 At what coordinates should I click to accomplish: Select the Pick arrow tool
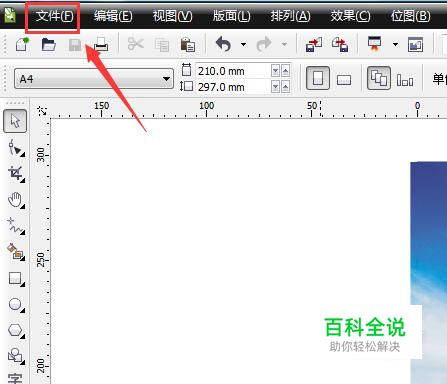(x=15, y=121)
